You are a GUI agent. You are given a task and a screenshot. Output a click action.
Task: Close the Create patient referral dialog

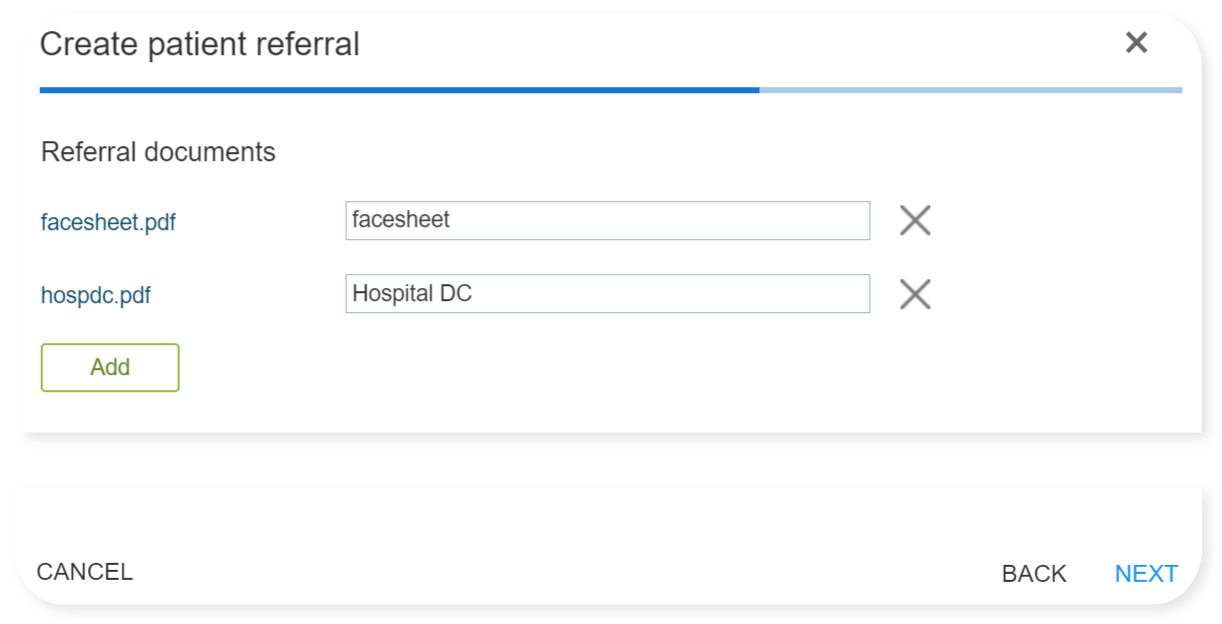click(1136, 43)
